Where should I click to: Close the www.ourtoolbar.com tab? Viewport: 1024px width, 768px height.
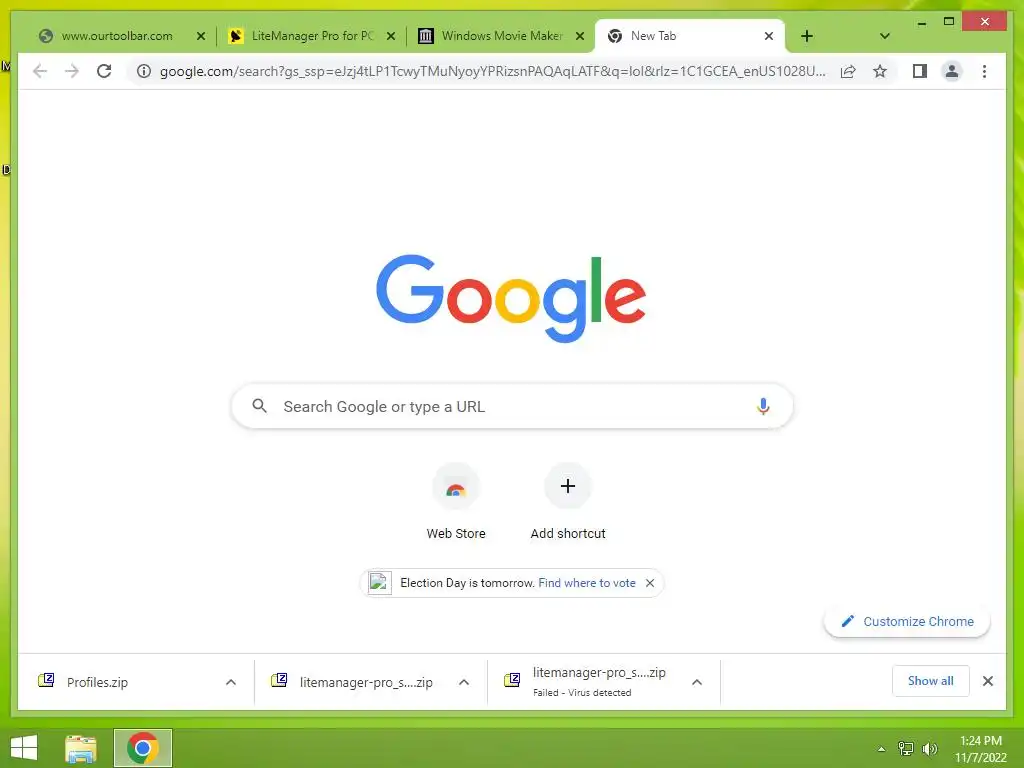tap(201, 36)
